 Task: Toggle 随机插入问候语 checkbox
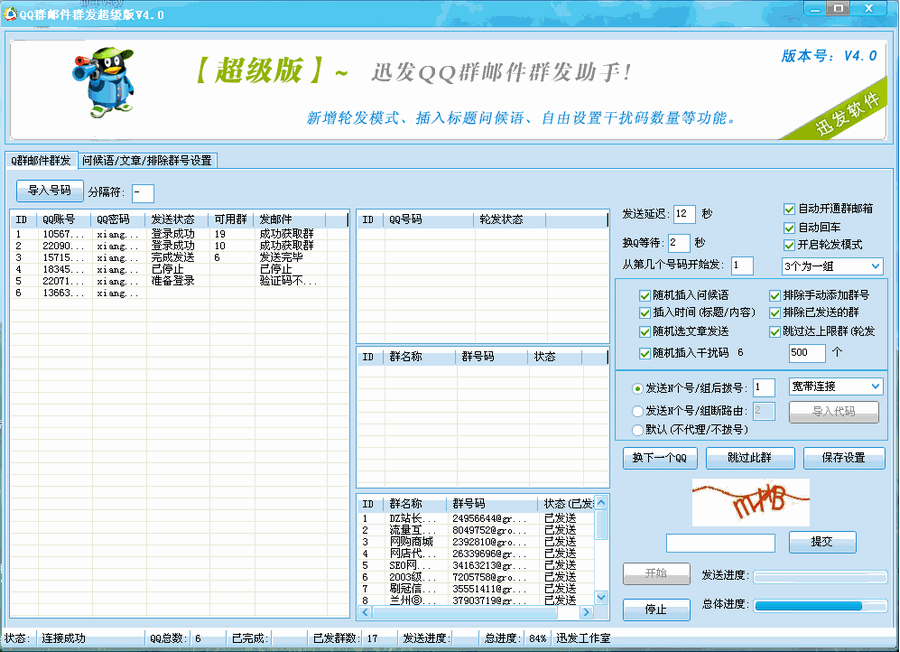(x=643, y=296)
